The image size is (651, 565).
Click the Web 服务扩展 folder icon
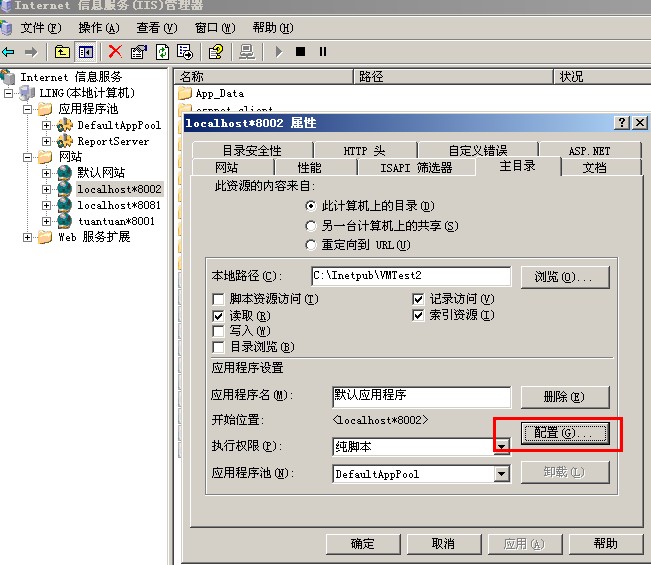(x=45, y=237)
